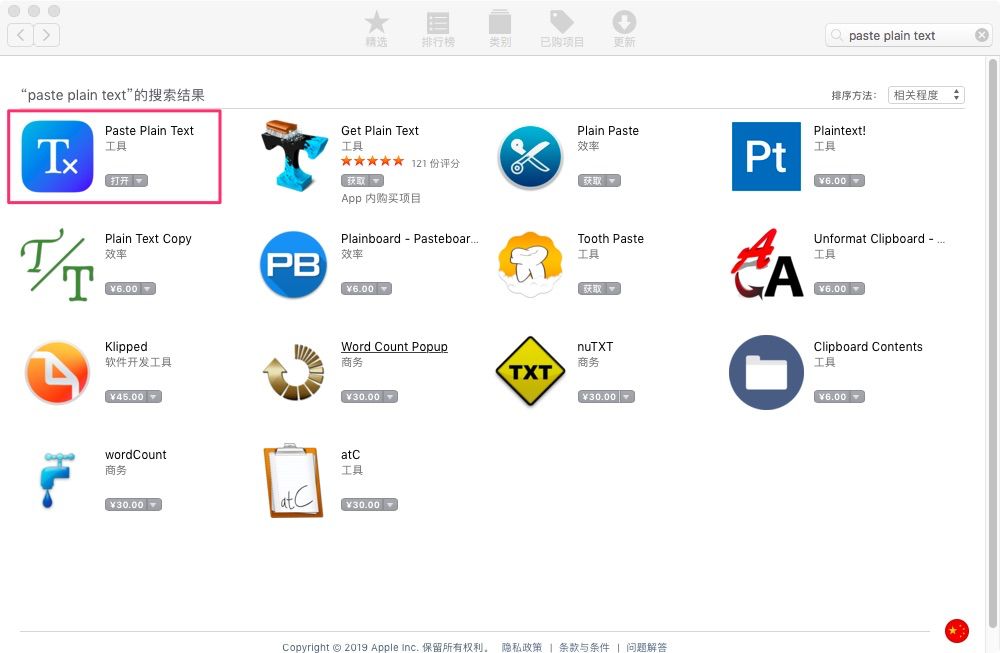Open the Terms and Conditions (条款与条件) link
The image size is (1000, 653).
tap(584, 647)
